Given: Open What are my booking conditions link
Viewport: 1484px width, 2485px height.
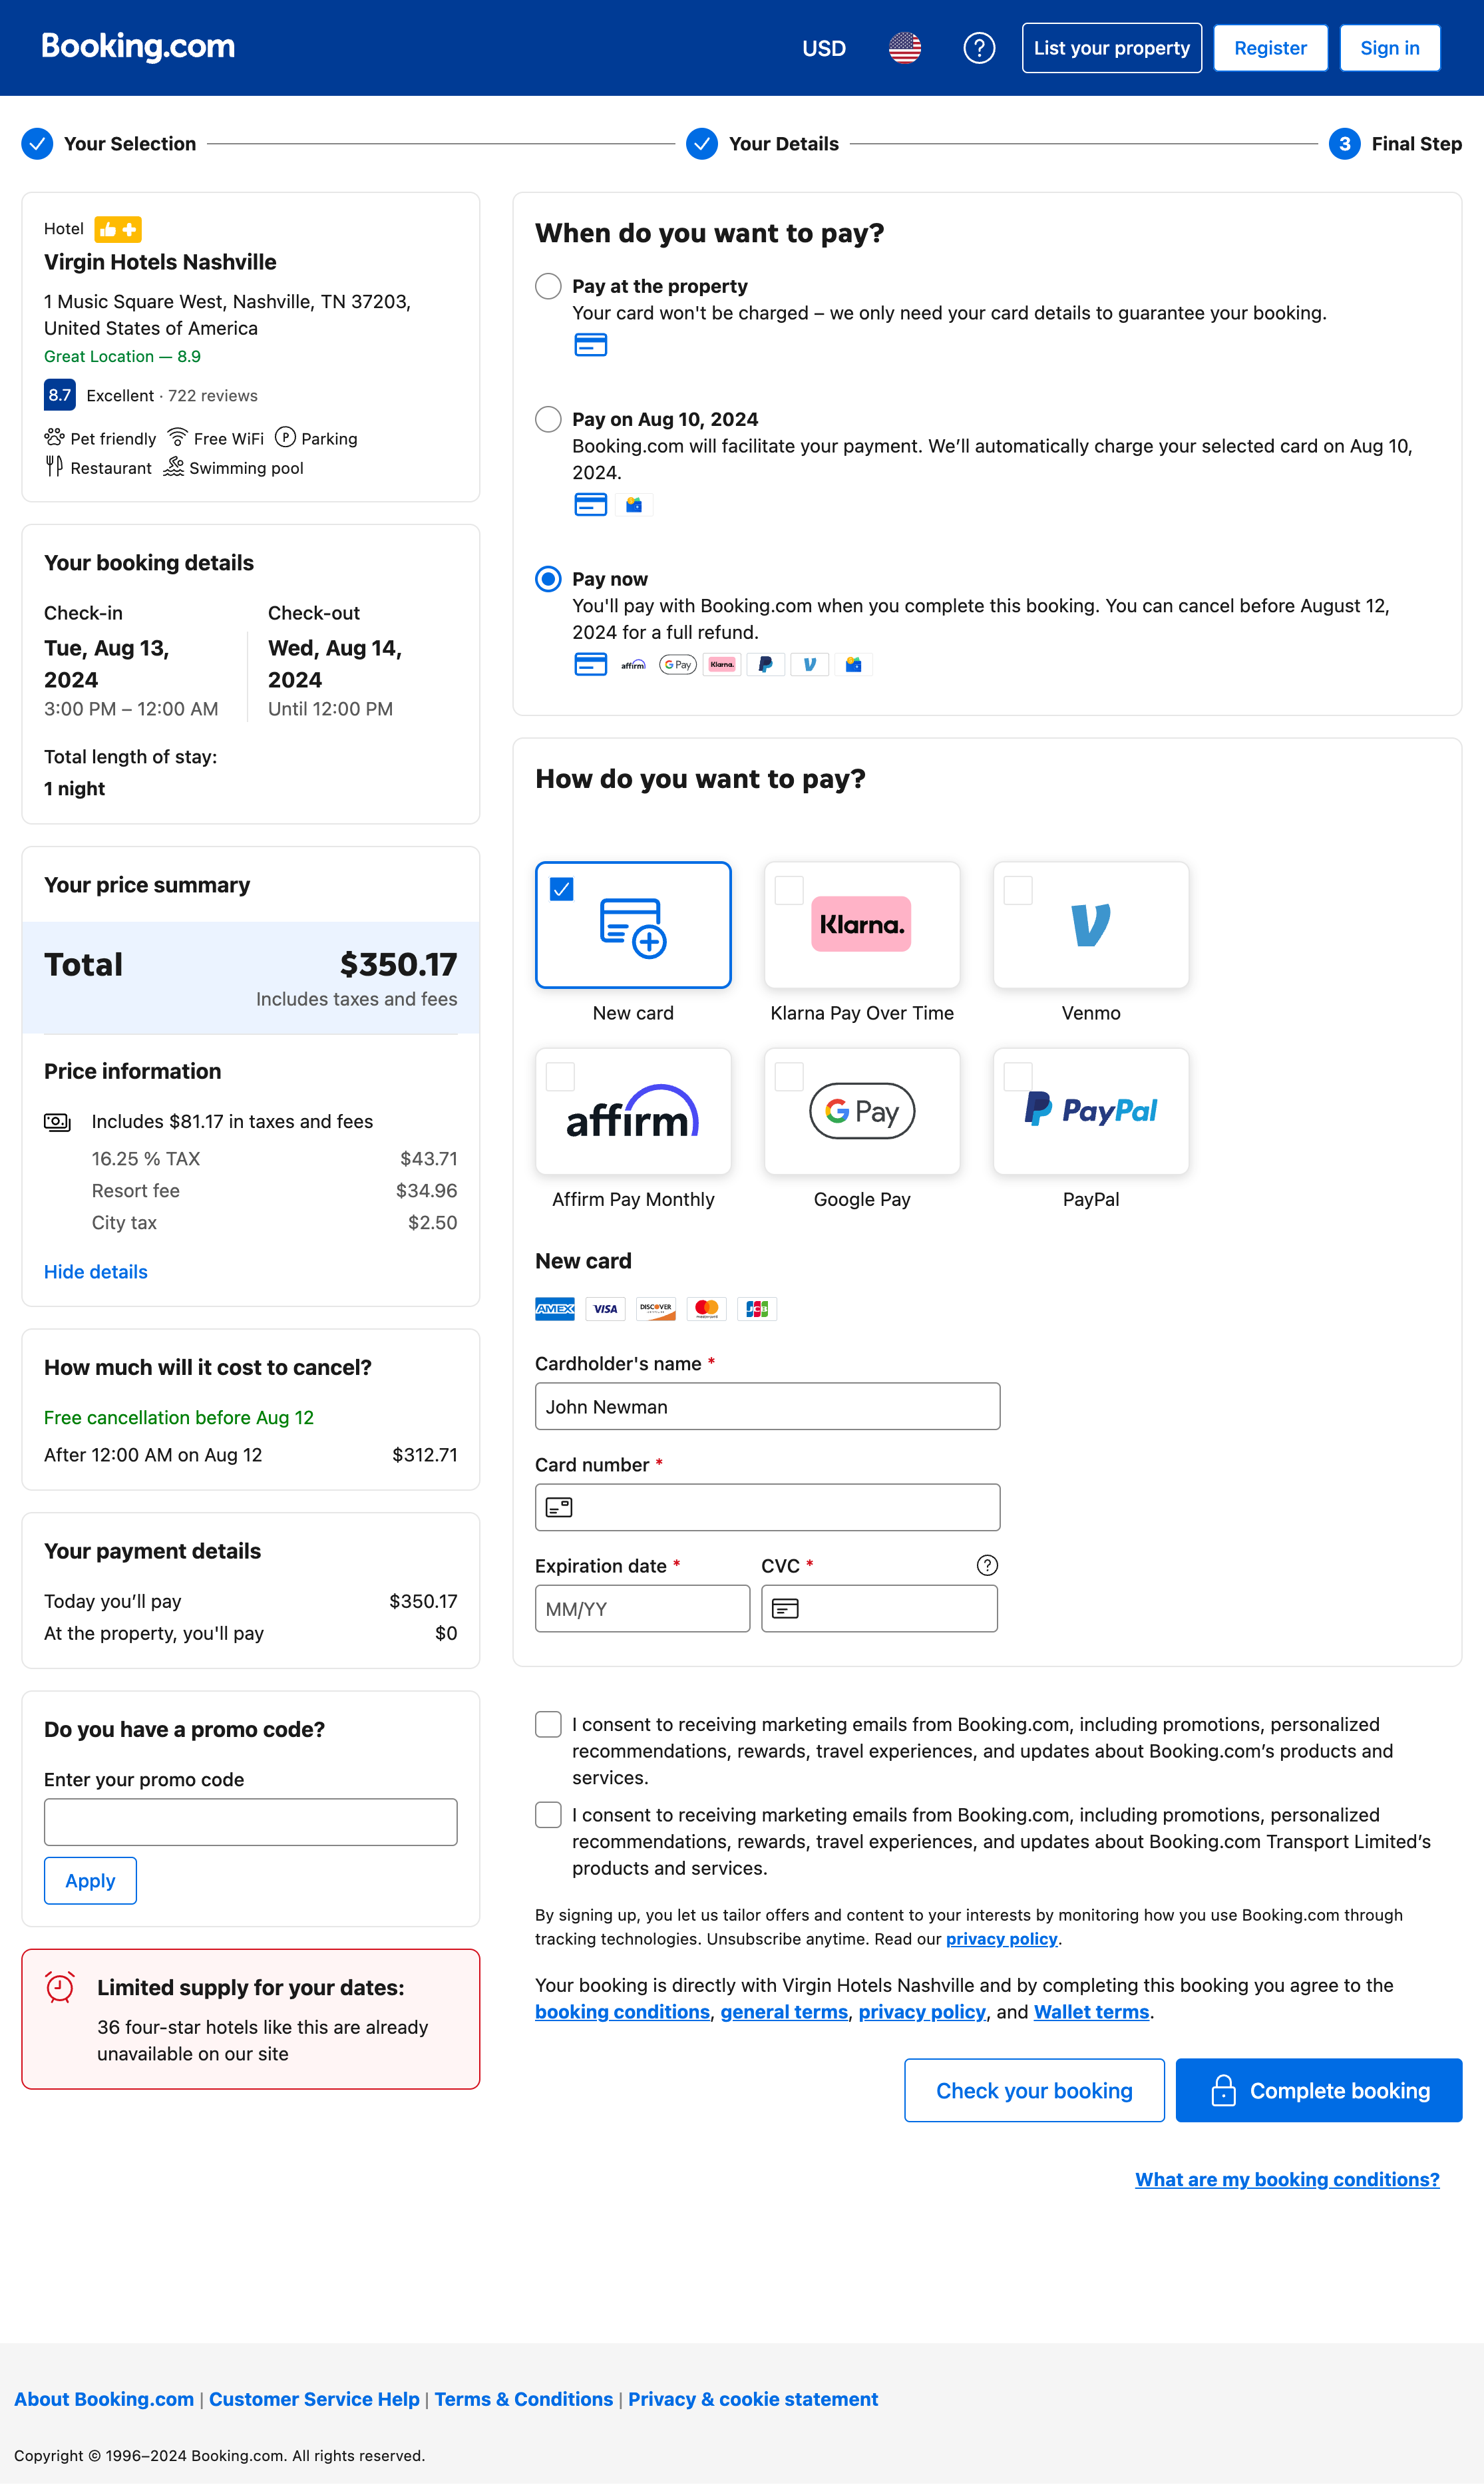Looking at the screenshot, I should pos(1287,2179).
